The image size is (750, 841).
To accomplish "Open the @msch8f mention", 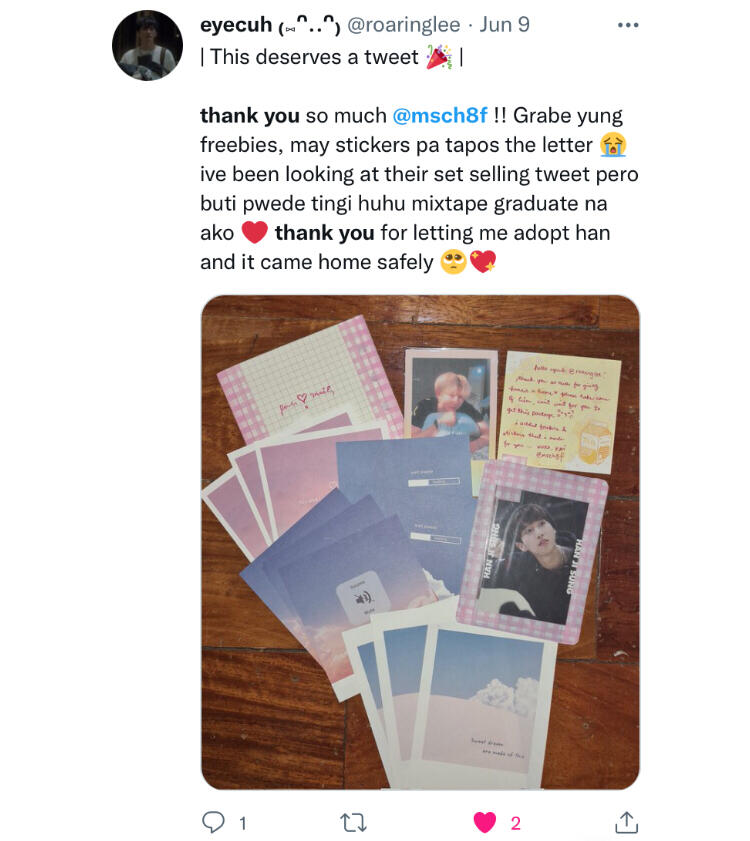I will point(440,115).
